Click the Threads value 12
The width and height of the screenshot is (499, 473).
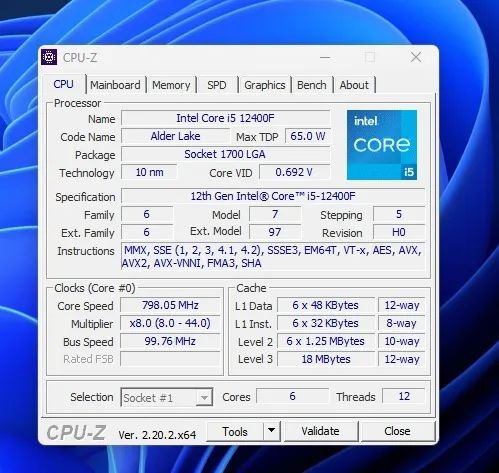pos(404,396)
